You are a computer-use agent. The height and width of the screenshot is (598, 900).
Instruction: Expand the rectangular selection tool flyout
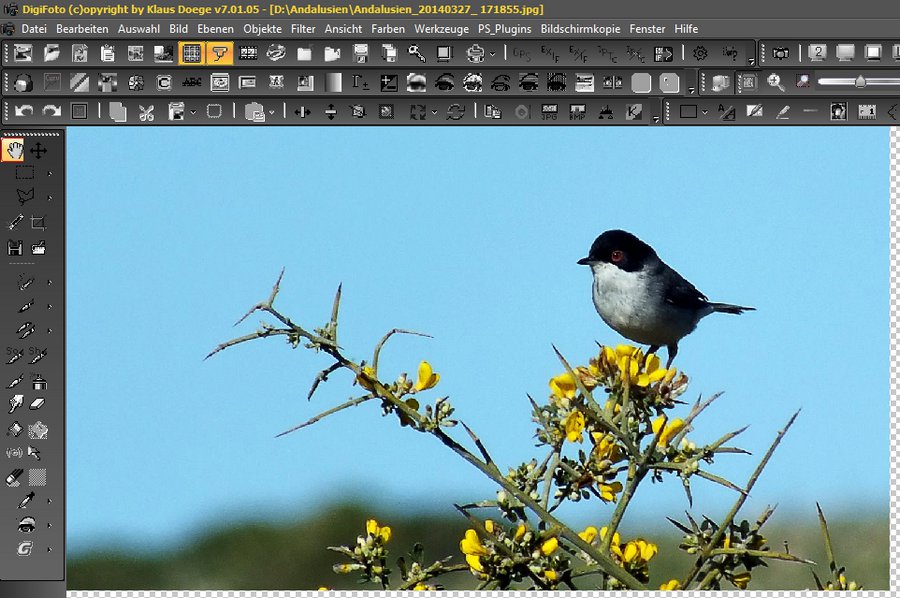click(x=49, y=174)
